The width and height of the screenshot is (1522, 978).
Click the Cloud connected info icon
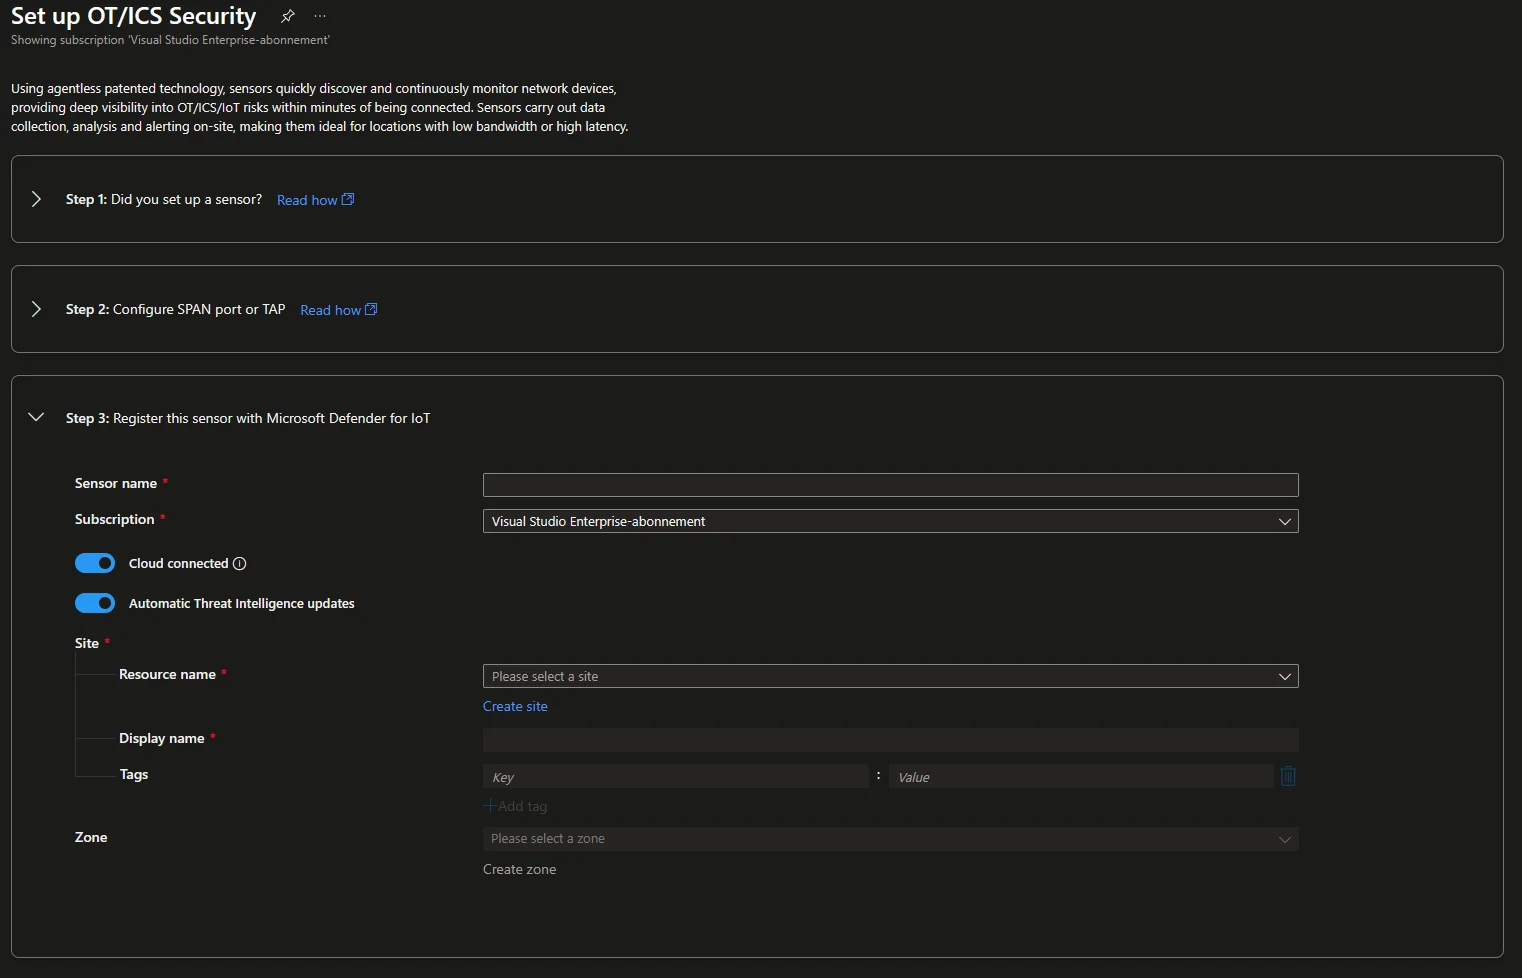pos(240,564)
